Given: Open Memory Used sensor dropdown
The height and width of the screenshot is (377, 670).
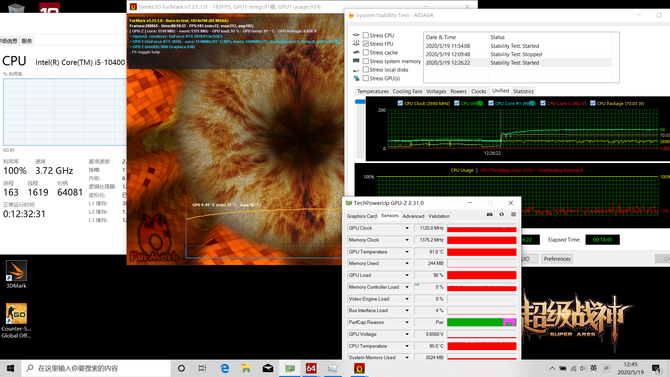Looking at the screenshot, I should point(407,263).
